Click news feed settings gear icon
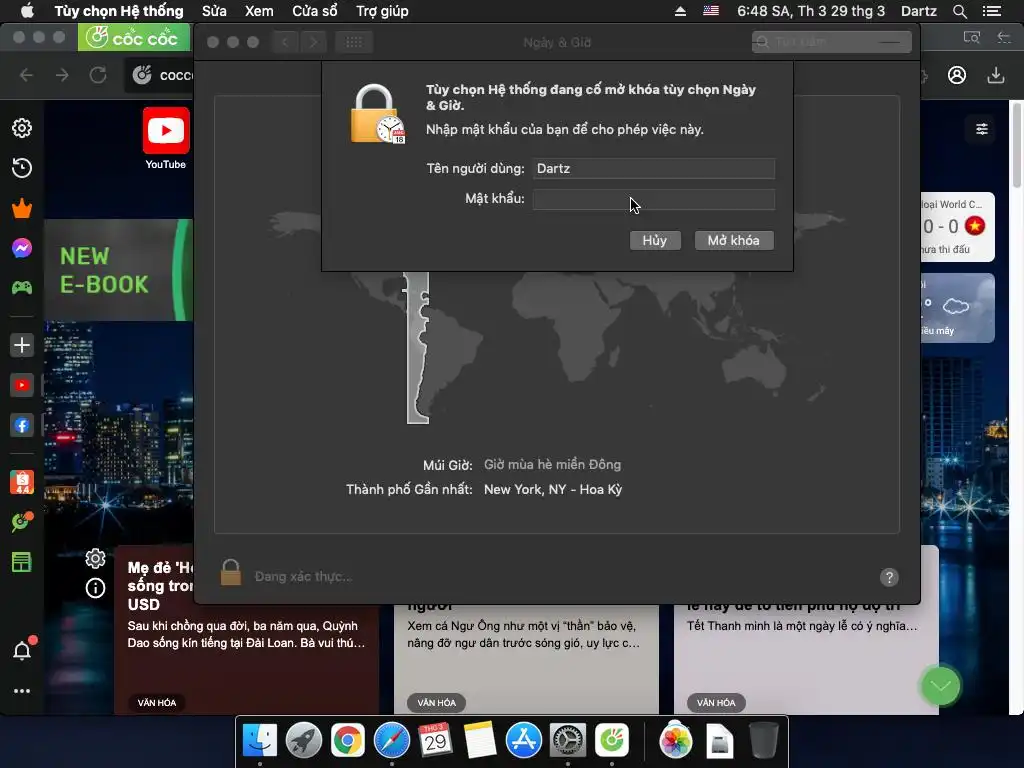 click(95, 558)
